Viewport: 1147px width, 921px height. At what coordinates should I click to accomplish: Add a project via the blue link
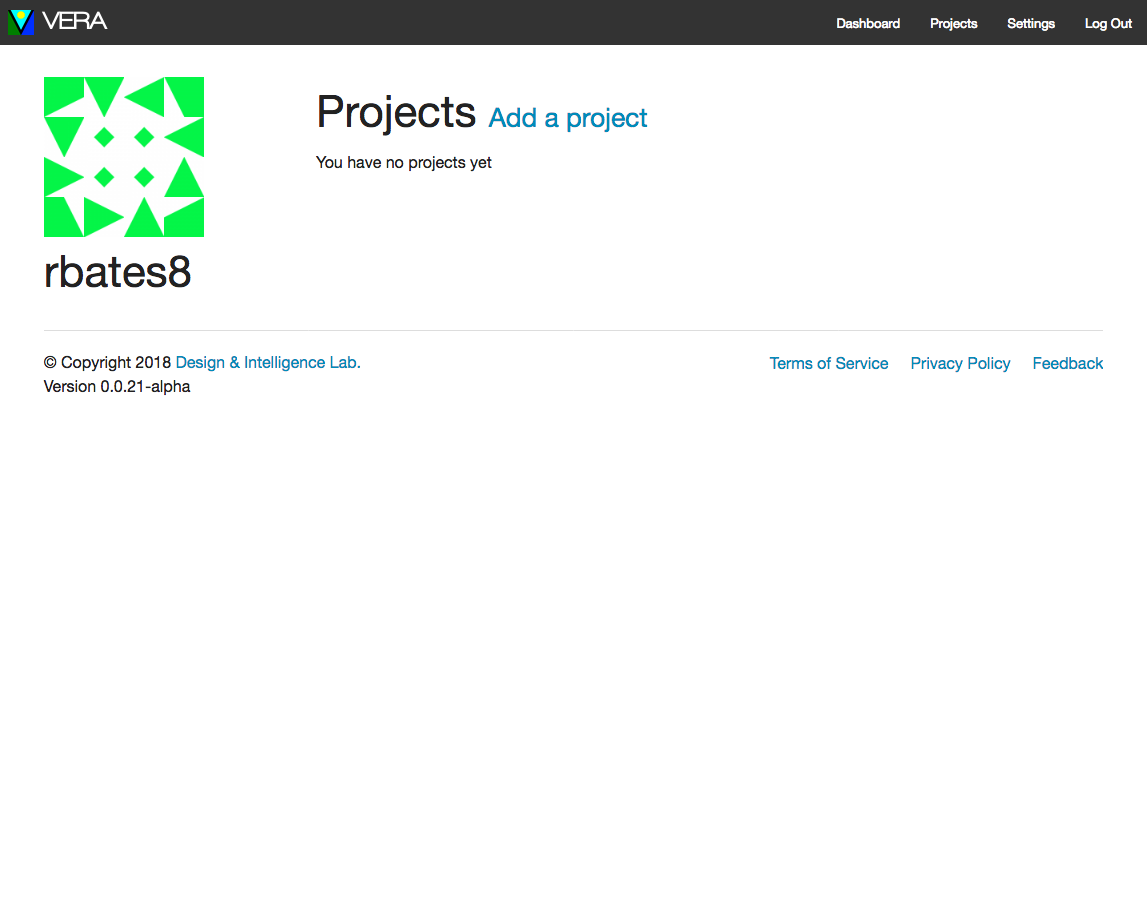click(568, 118)
